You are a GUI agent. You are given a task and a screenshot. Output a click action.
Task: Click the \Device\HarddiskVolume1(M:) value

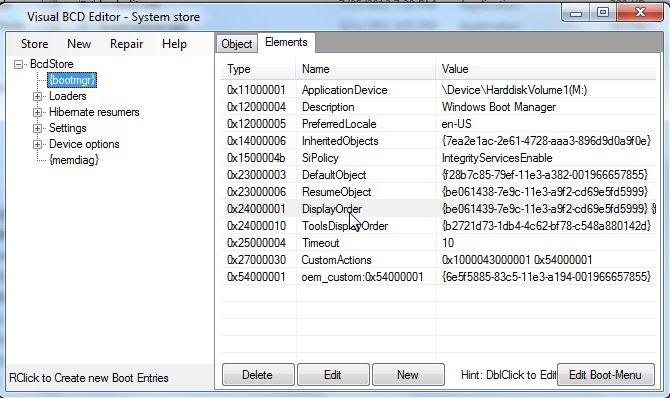click(514, 90)
